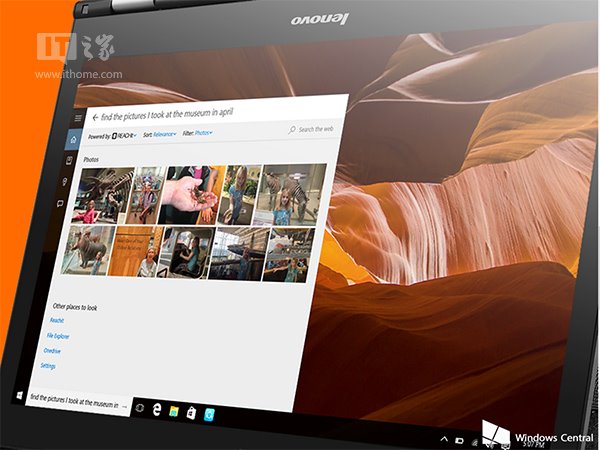Click the Photos section heading

pyautogui.click(x=91, y=160)
